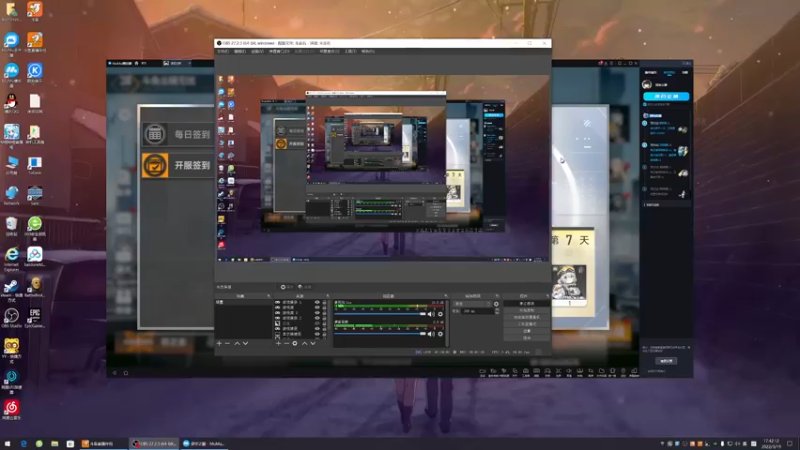Click the start virtual camera button
The image size is (800, 450).
pyautogui.click(x=527, y=317)
